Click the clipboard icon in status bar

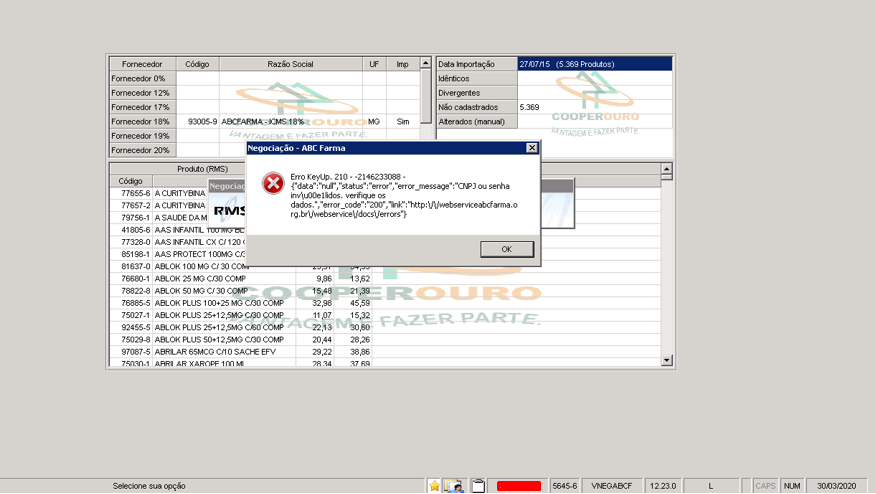478,486
